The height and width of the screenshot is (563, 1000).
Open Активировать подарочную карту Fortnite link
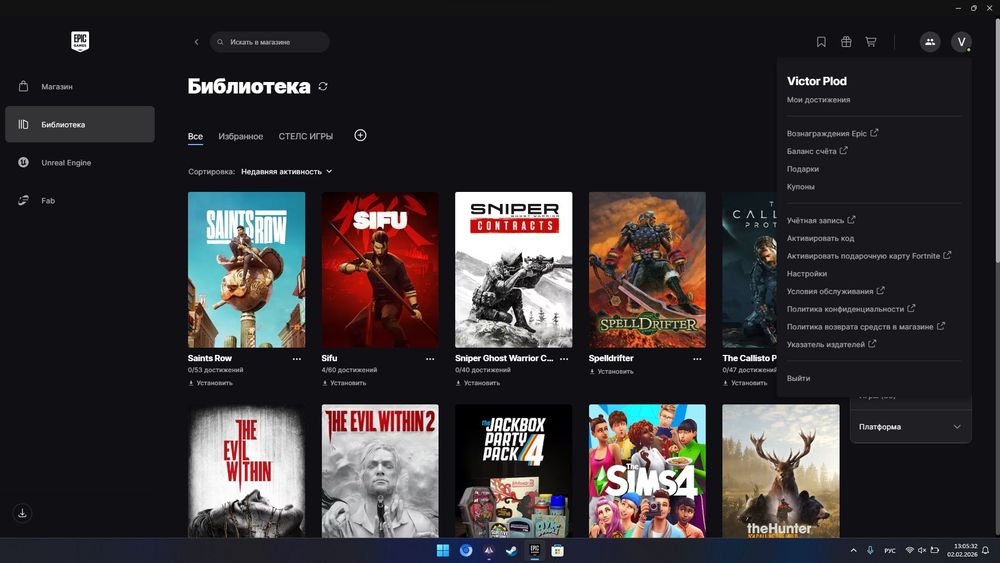[869, 256]
